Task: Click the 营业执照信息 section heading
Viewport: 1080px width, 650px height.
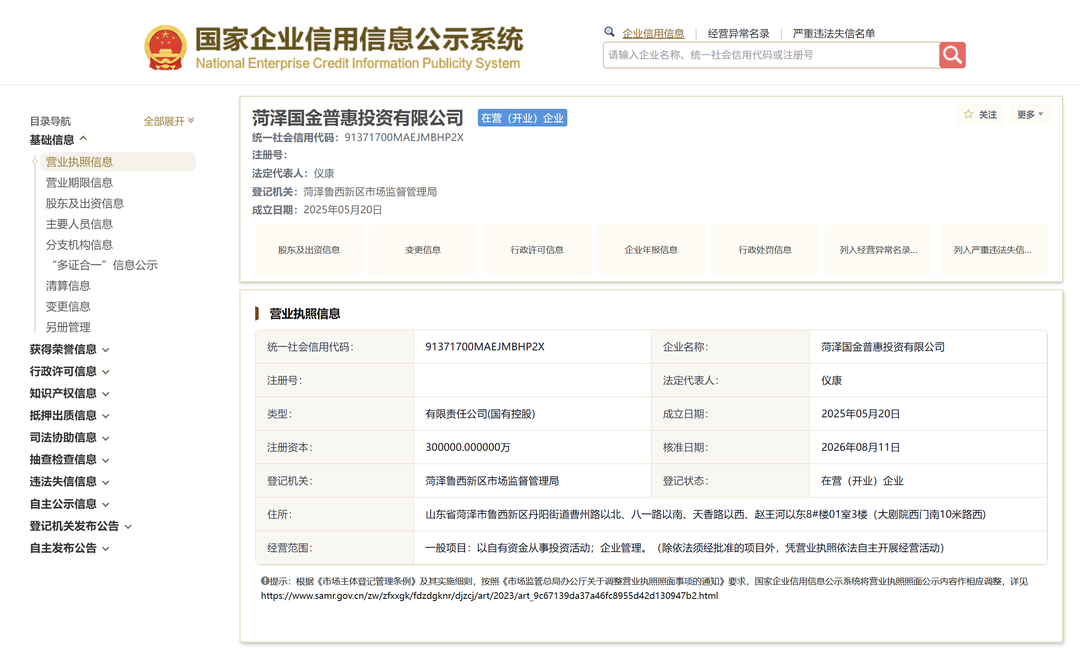Action: [304, 314]
